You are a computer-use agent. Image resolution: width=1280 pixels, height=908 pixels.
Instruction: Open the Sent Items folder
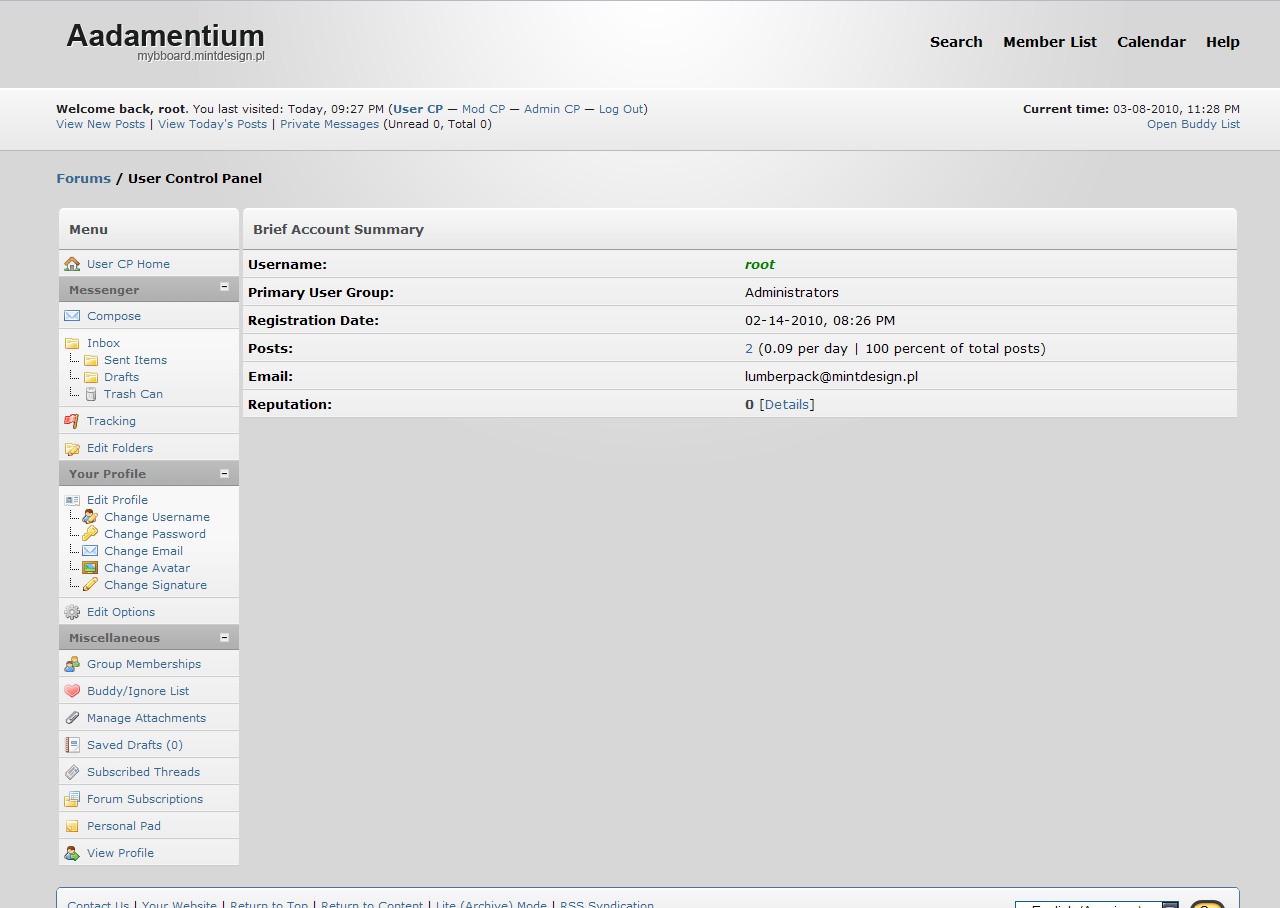pos(135,360)
